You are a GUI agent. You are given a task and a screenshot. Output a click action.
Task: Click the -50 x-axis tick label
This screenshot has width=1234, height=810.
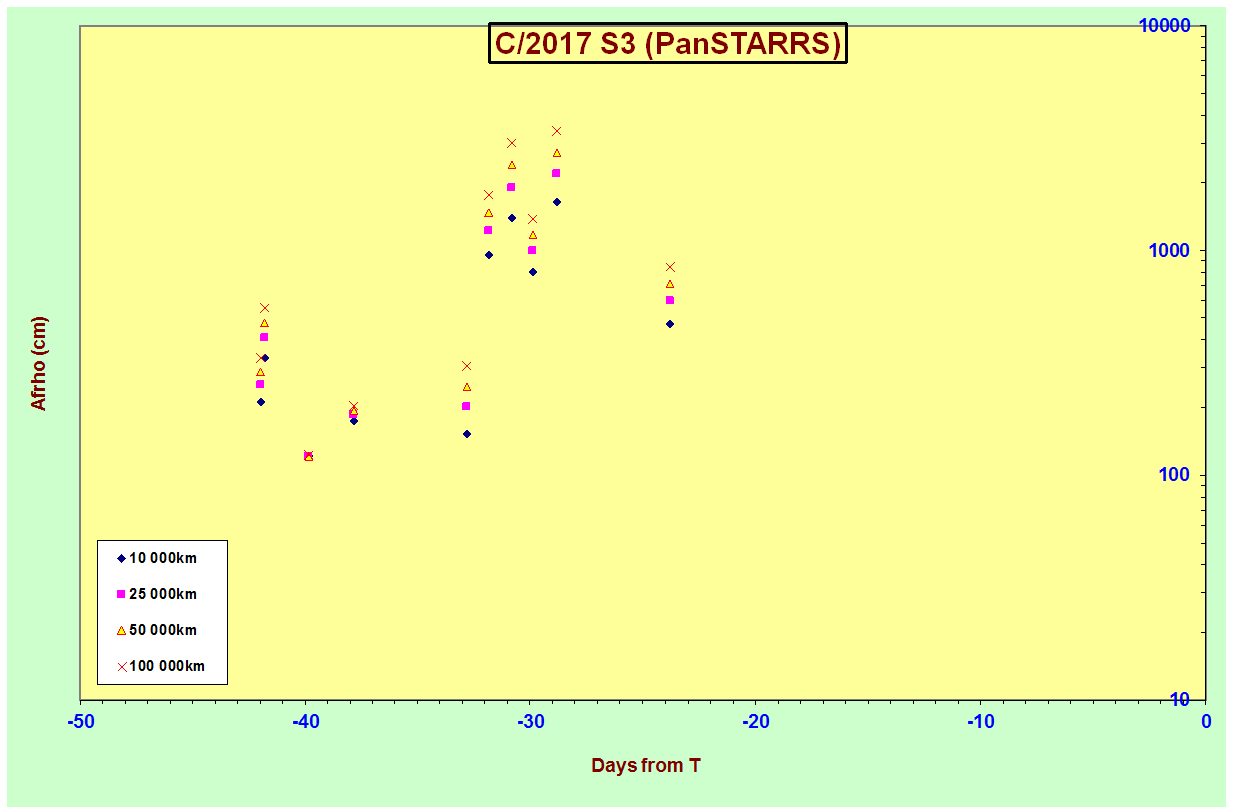point(81,722)
